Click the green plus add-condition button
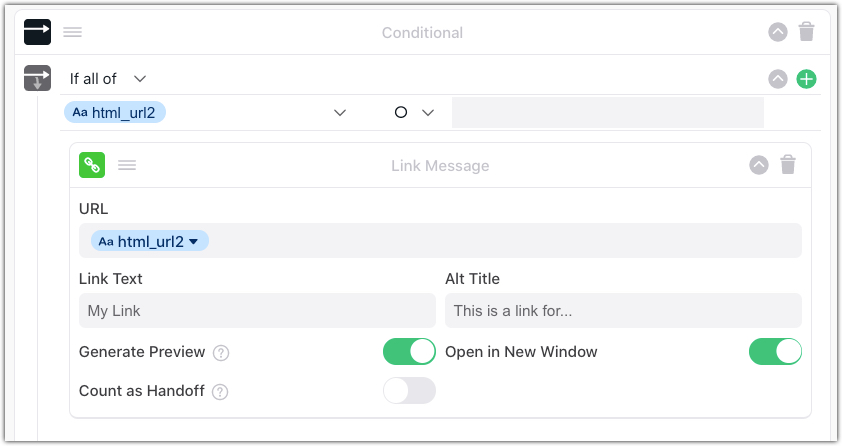Image resolution: width=842 pixels, height=446 pixels. coord(806,79)
